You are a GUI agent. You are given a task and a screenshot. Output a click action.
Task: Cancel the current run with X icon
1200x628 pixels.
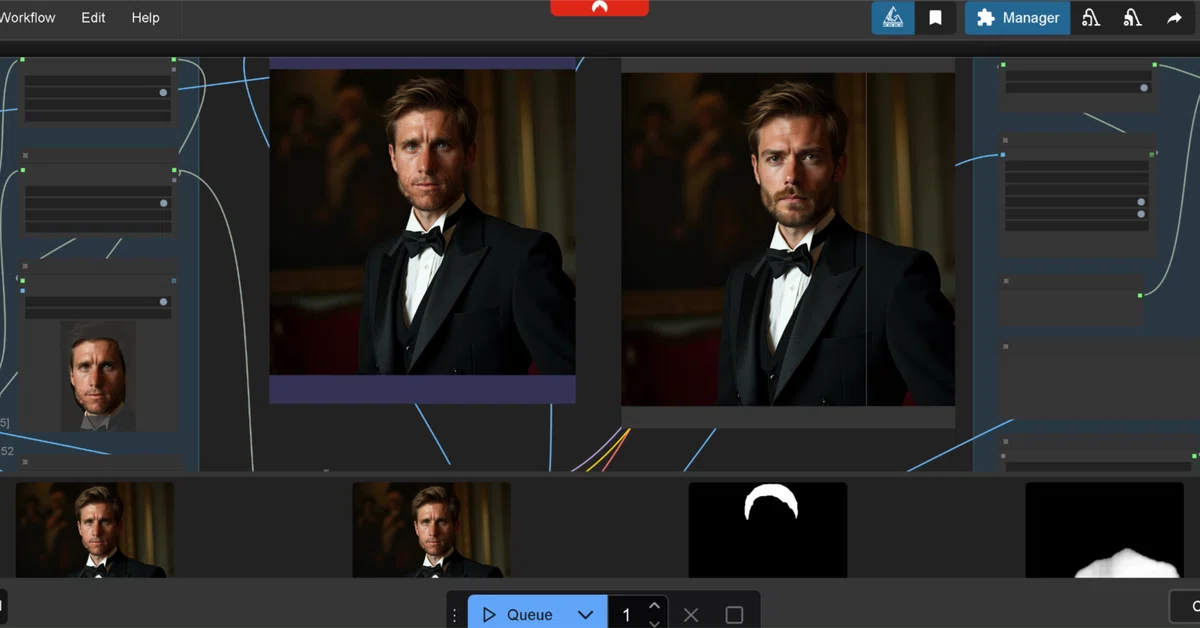691,615
